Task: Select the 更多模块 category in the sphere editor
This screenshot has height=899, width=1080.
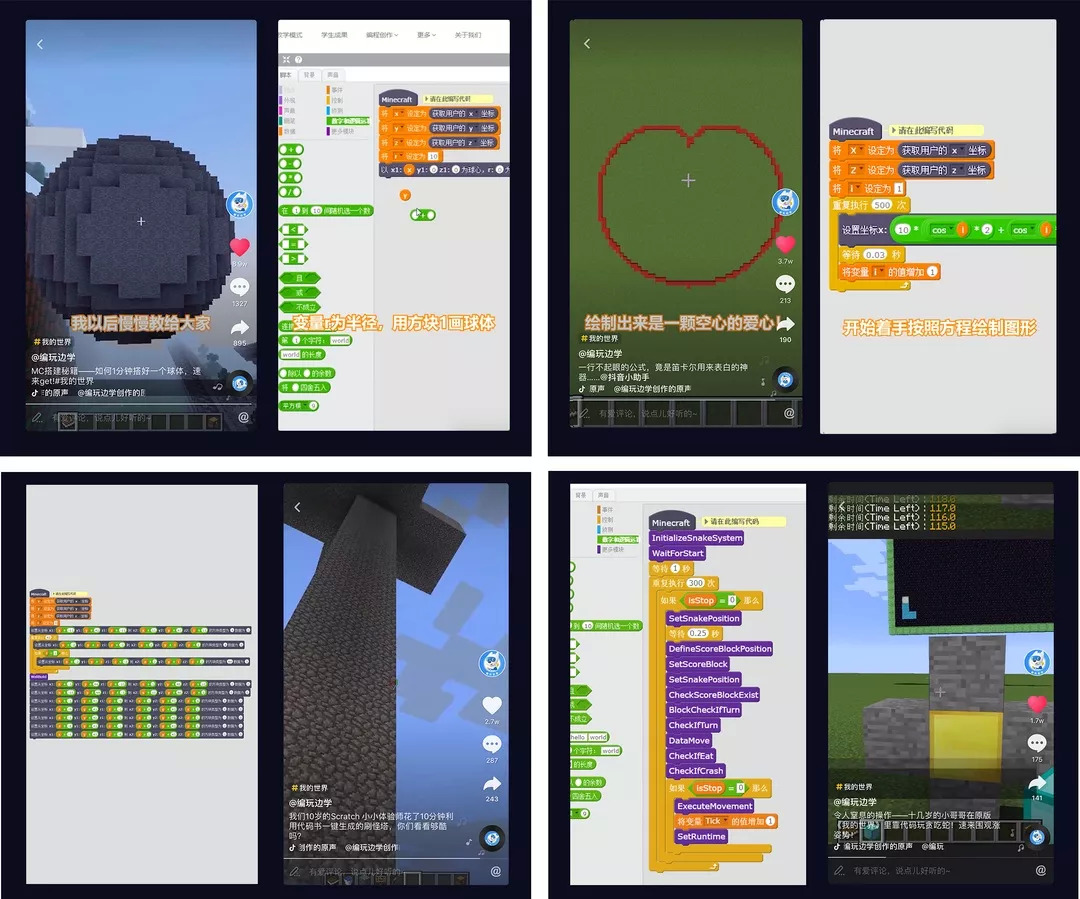Action: (x=341, y=132)
